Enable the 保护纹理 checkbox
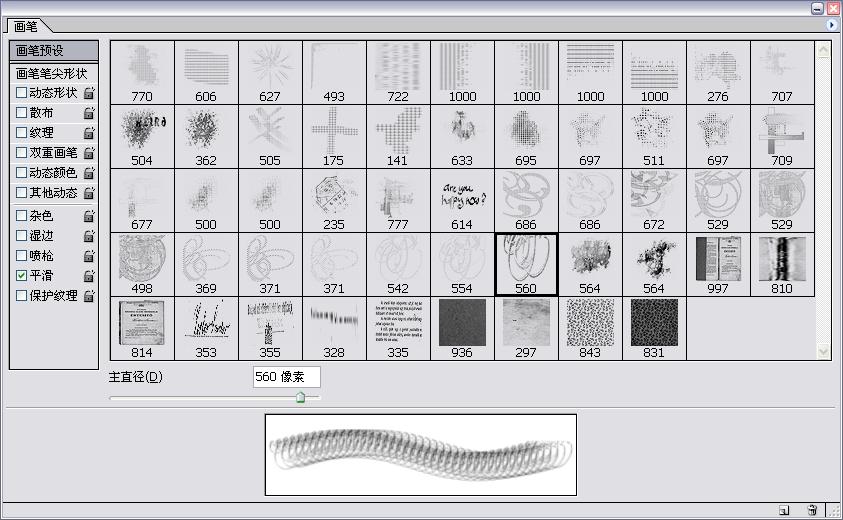843x520 pixels. (22, 295)
